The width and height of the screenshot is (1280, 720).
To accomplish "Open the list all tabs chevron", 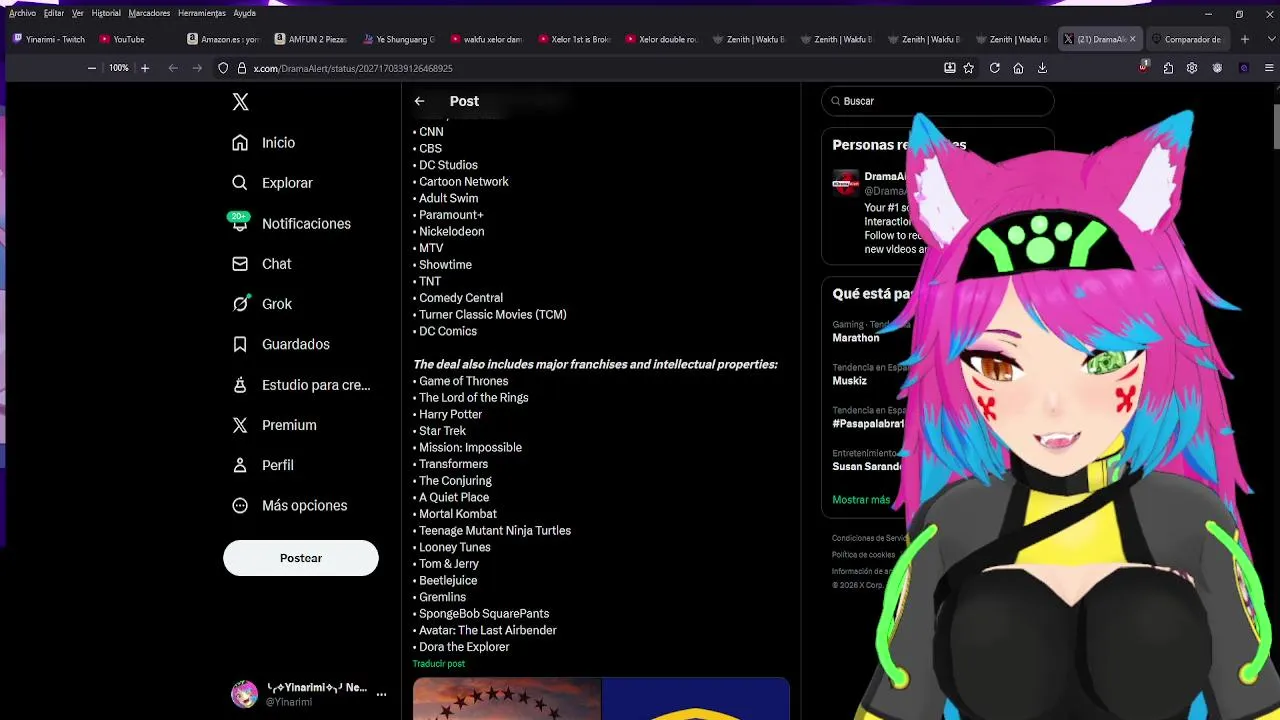I will [1270, 39].
